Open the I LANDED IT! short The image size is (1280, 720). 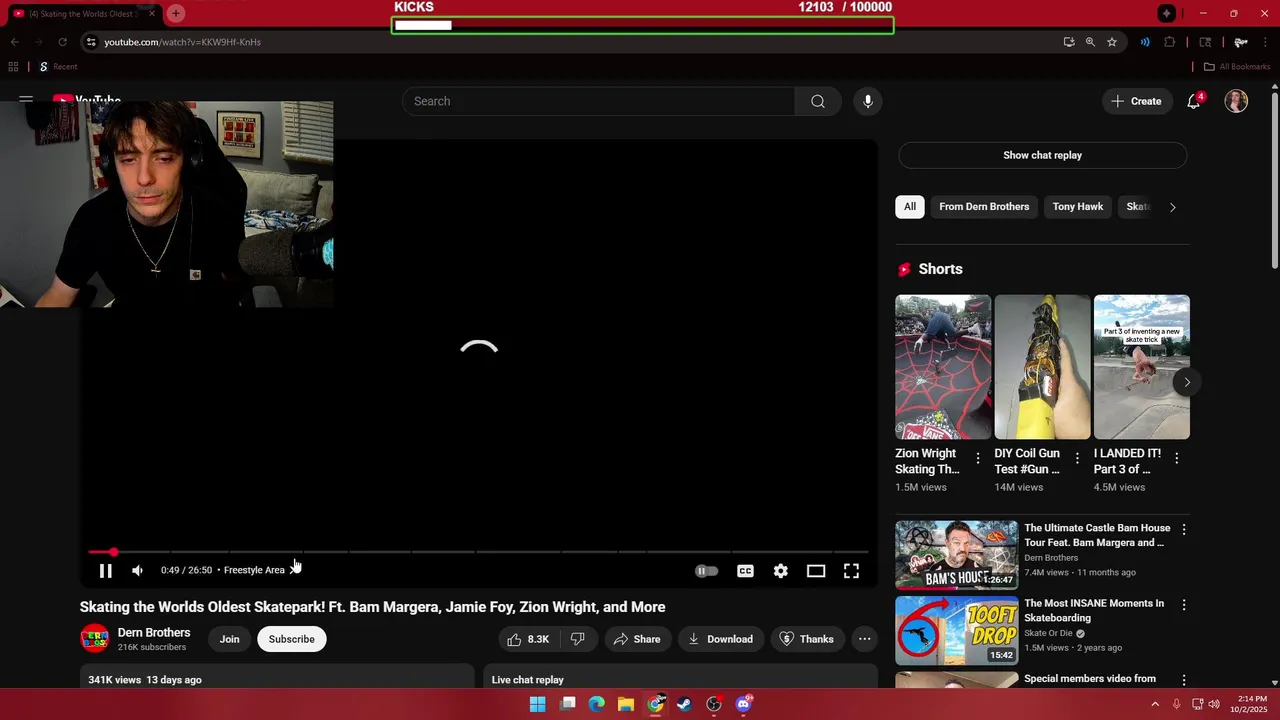[x=1142, y=367]
